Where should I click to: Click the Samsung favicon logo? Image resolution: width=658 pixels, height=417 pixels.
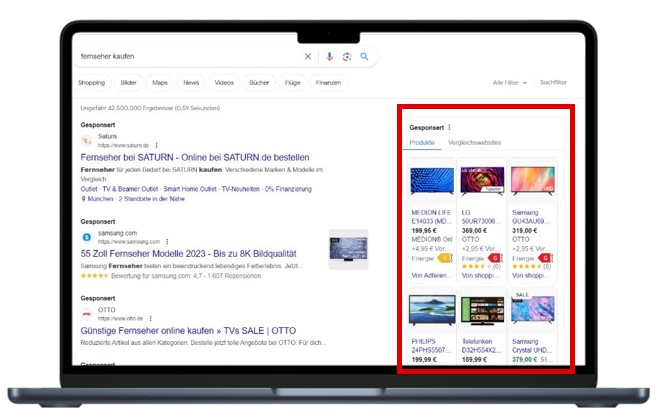[x=87, y=238]
